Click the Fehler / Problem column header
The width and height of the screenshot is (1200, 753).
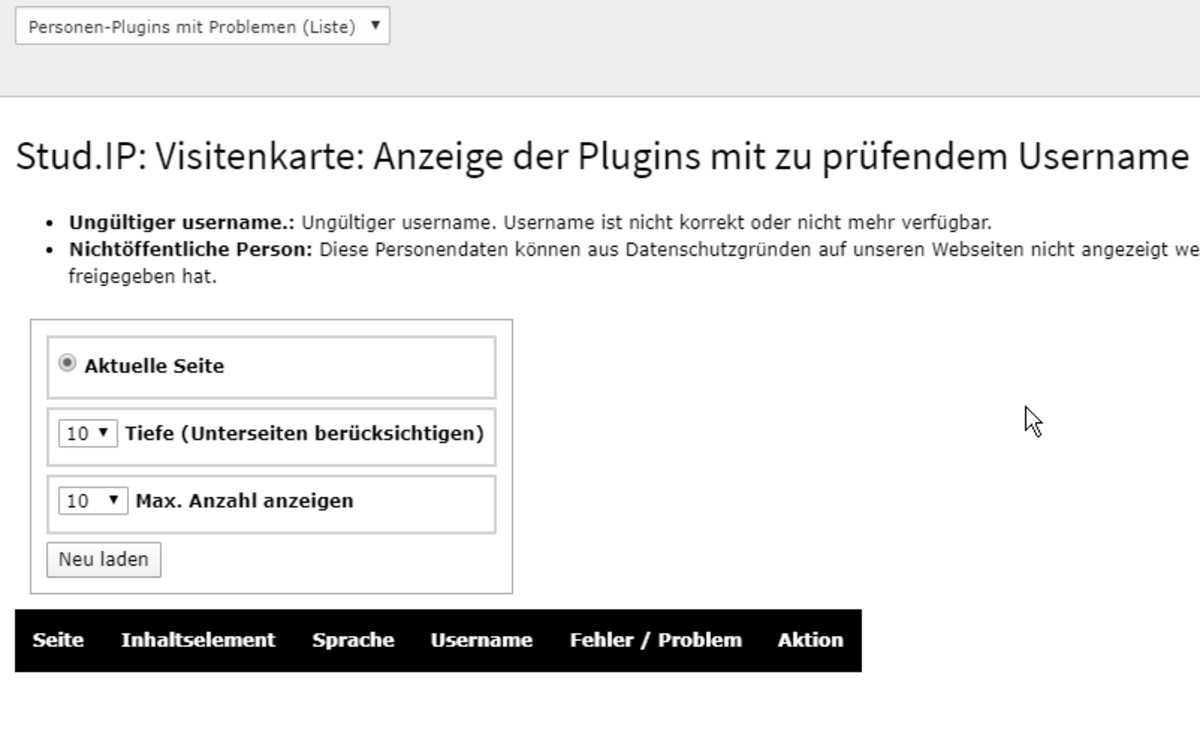click(656, 640)
